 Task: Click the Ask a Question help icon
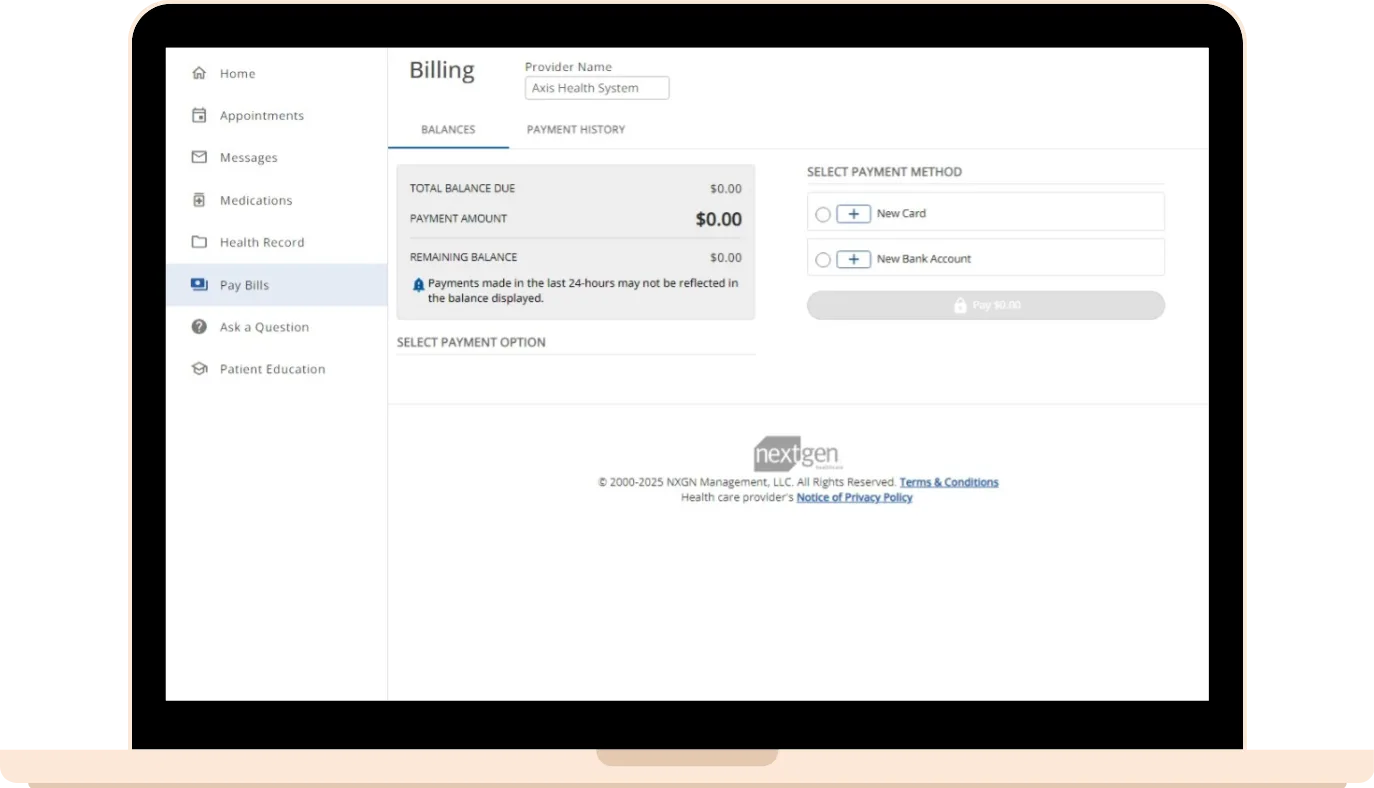[199, 327]
